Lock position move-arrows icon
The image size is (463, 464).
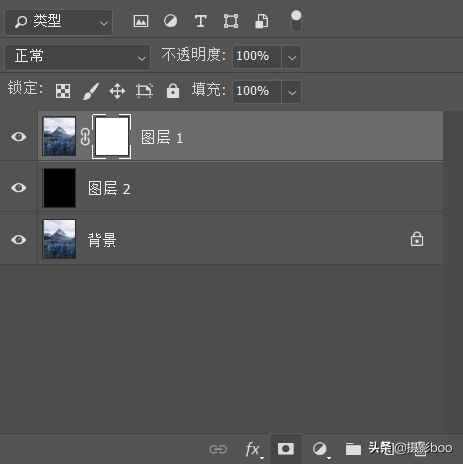click(x=117, y=91)
